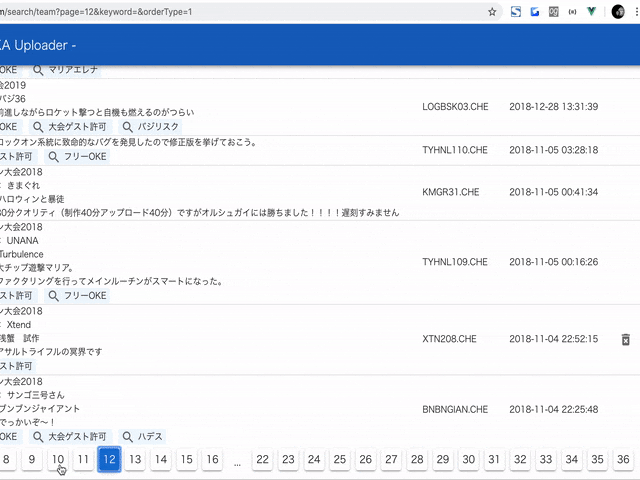The image size is (640, 480).
Task: Click the timestamp 2018-11-05 00:41:34
Action: (553, 192)
